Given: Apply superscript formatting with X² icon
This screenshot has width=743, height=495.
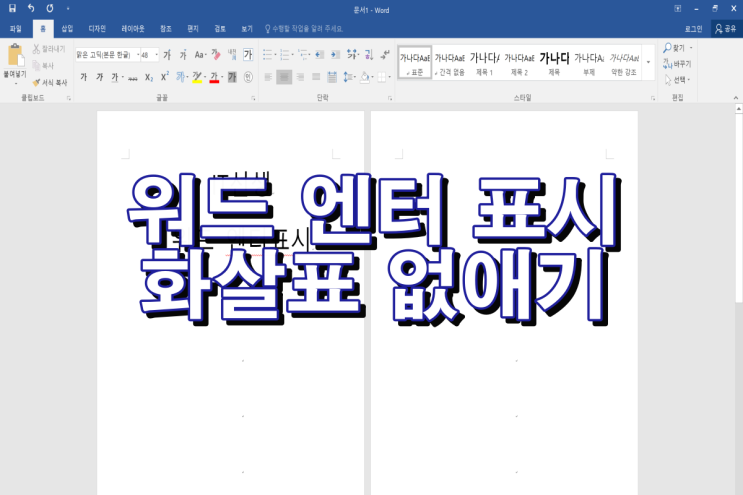Looking at the screenshot, I should [165, 77].
